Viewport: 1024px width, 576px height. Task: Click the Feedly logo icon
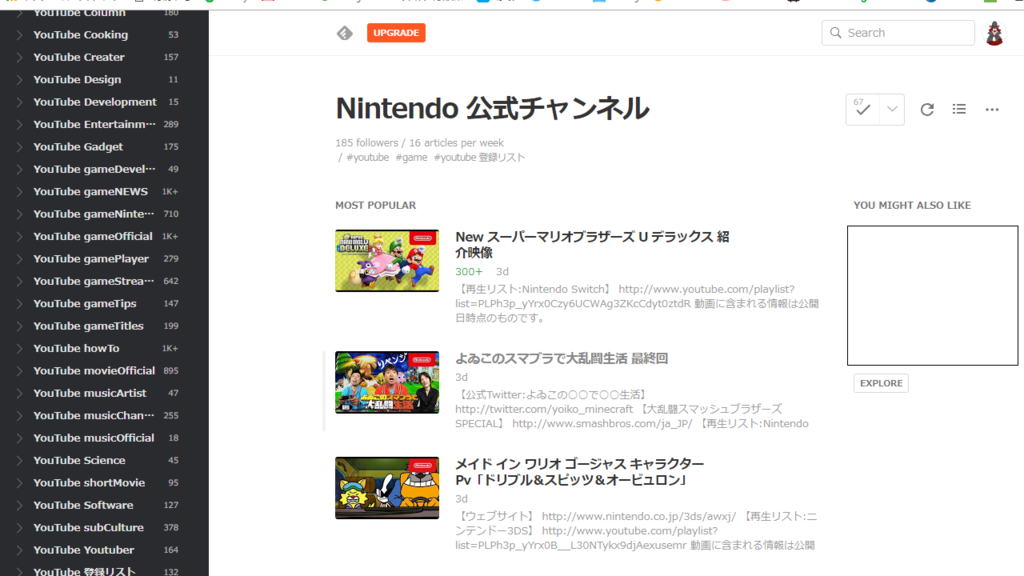(345, 33)
